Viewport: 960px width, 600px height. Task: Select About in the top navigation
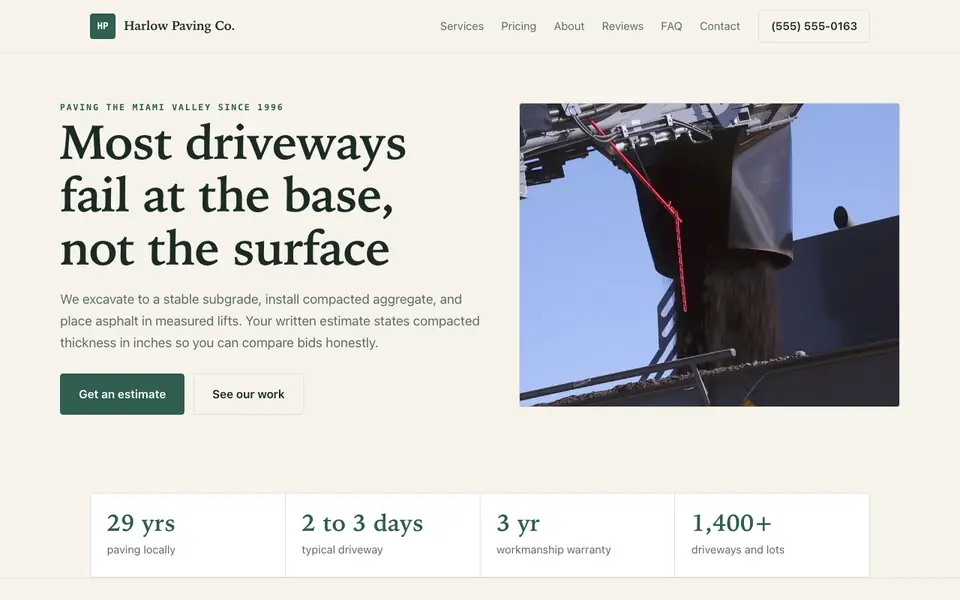569,26
